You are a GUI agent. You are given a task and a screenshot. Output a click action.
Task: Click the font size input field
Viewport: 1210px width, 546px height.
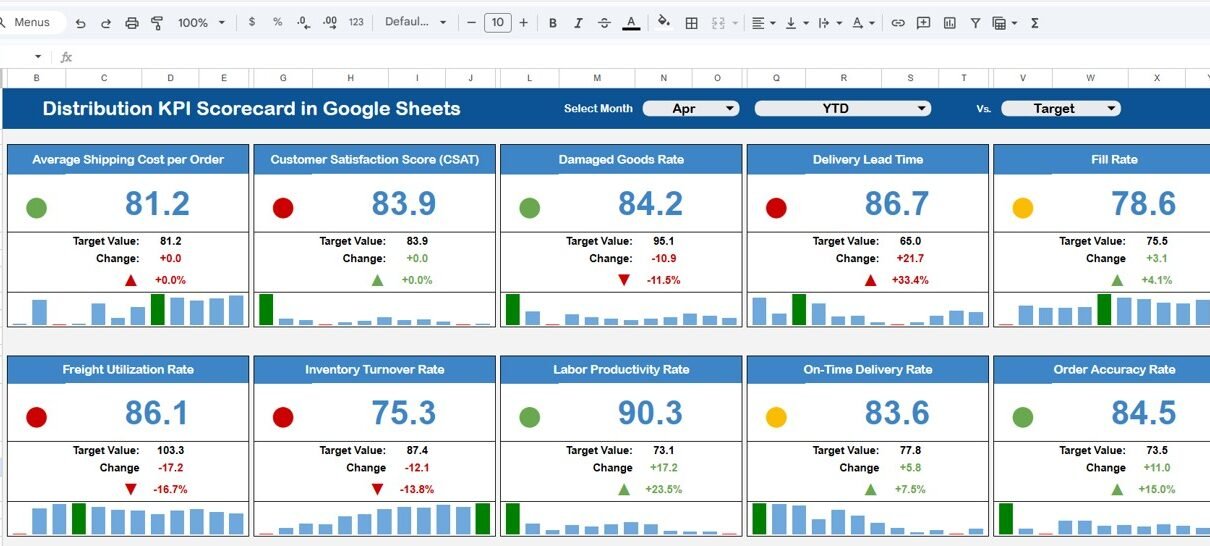point(497,22)
